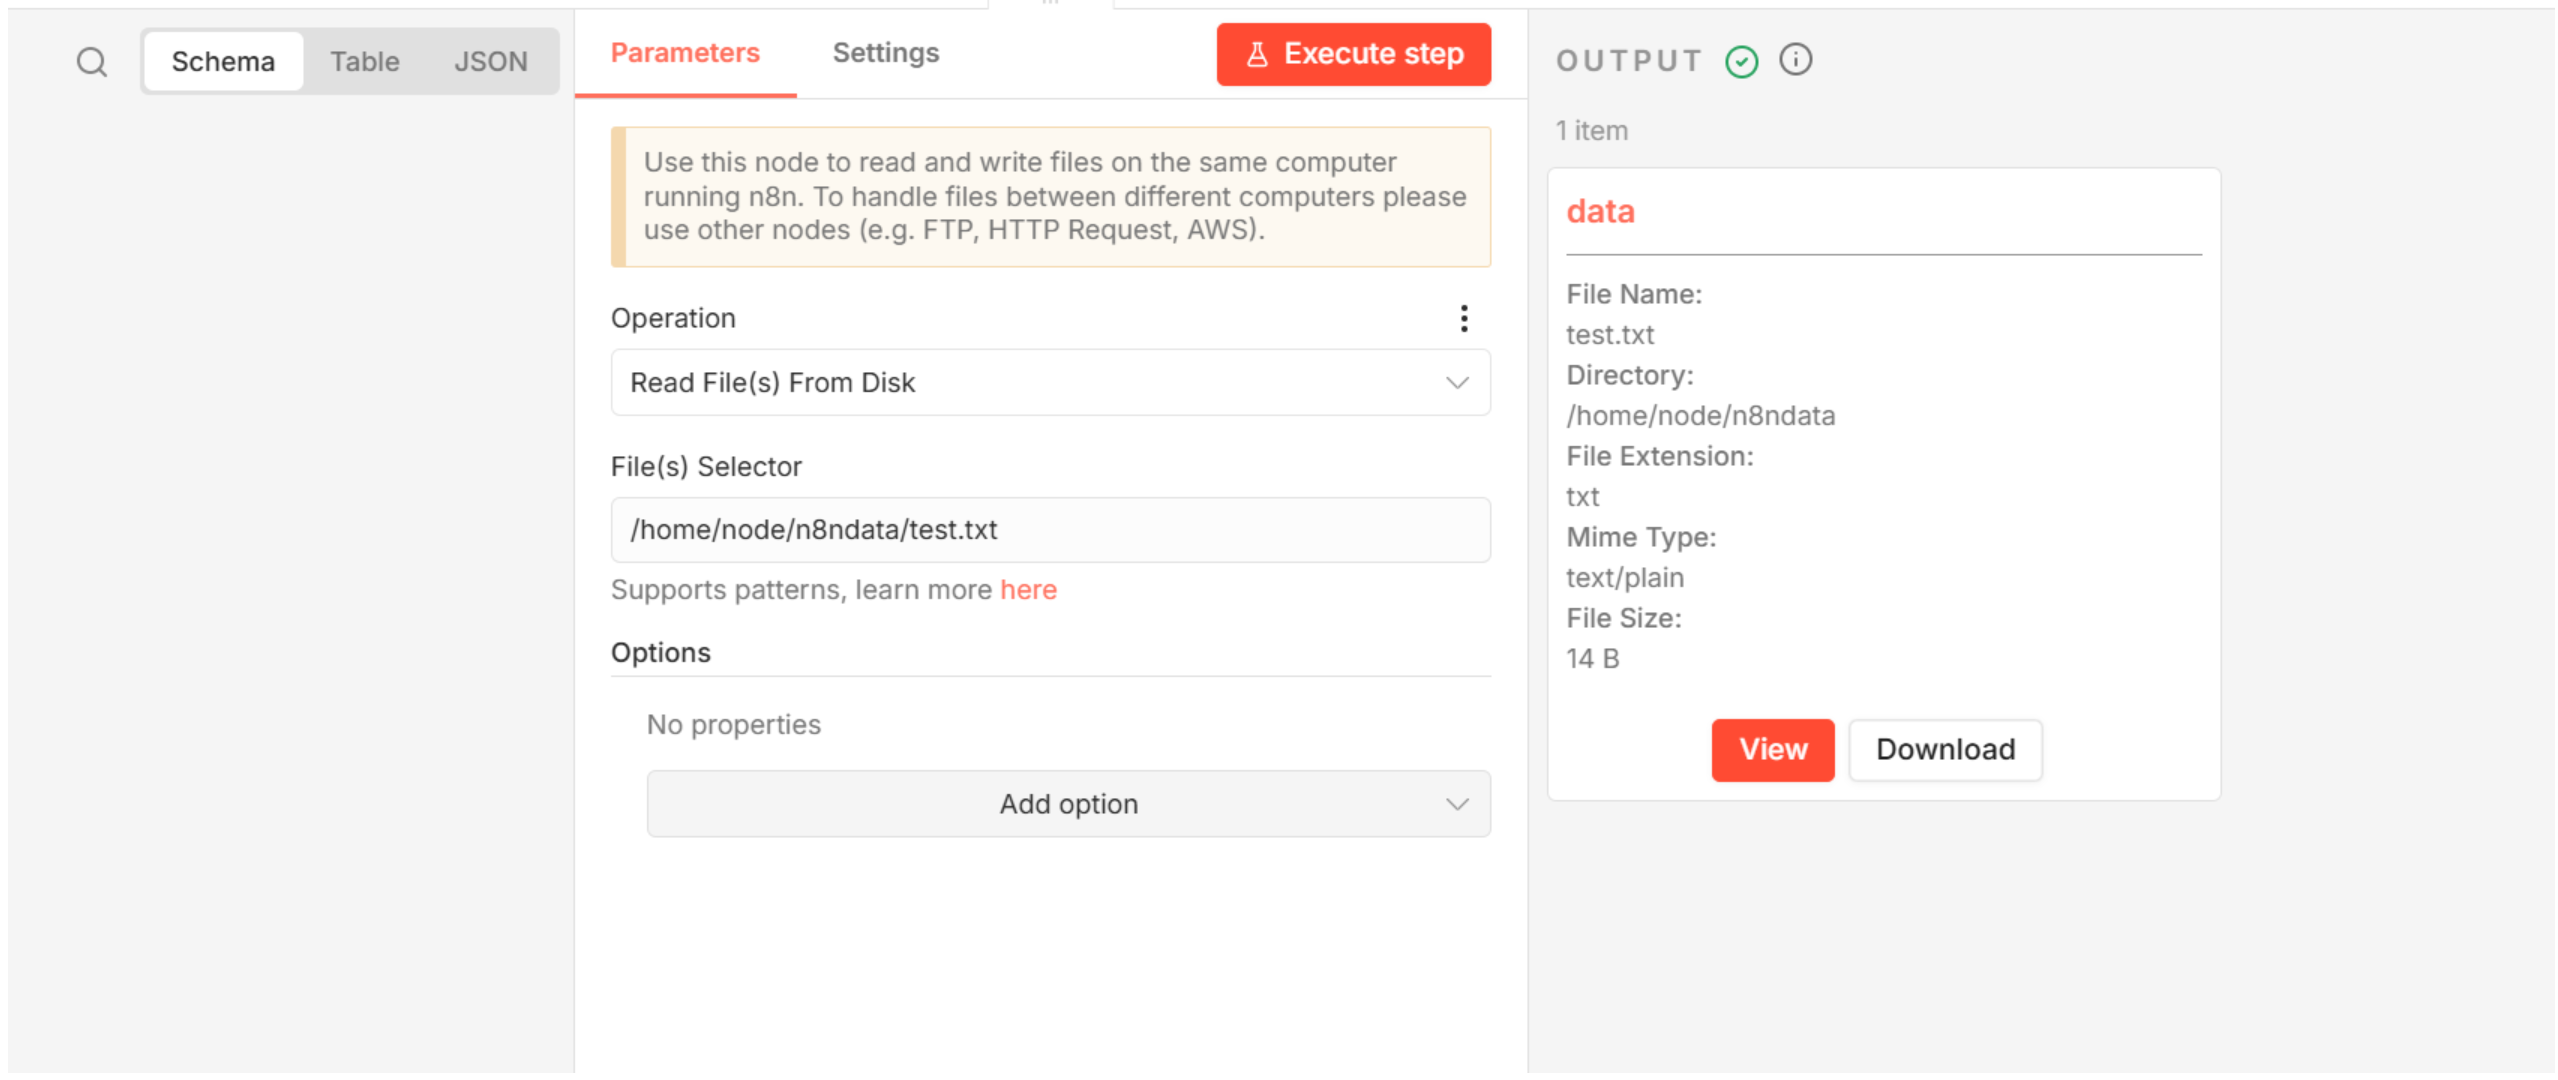Click the output info circle icon
Image resolution: width=2558 pixels, height=1080 pixels.
point(1795,60)
